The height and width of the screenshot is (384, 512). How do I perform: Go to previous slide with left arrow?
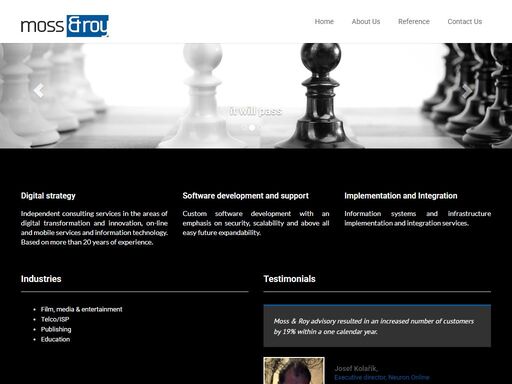click(x=39, y=90)
